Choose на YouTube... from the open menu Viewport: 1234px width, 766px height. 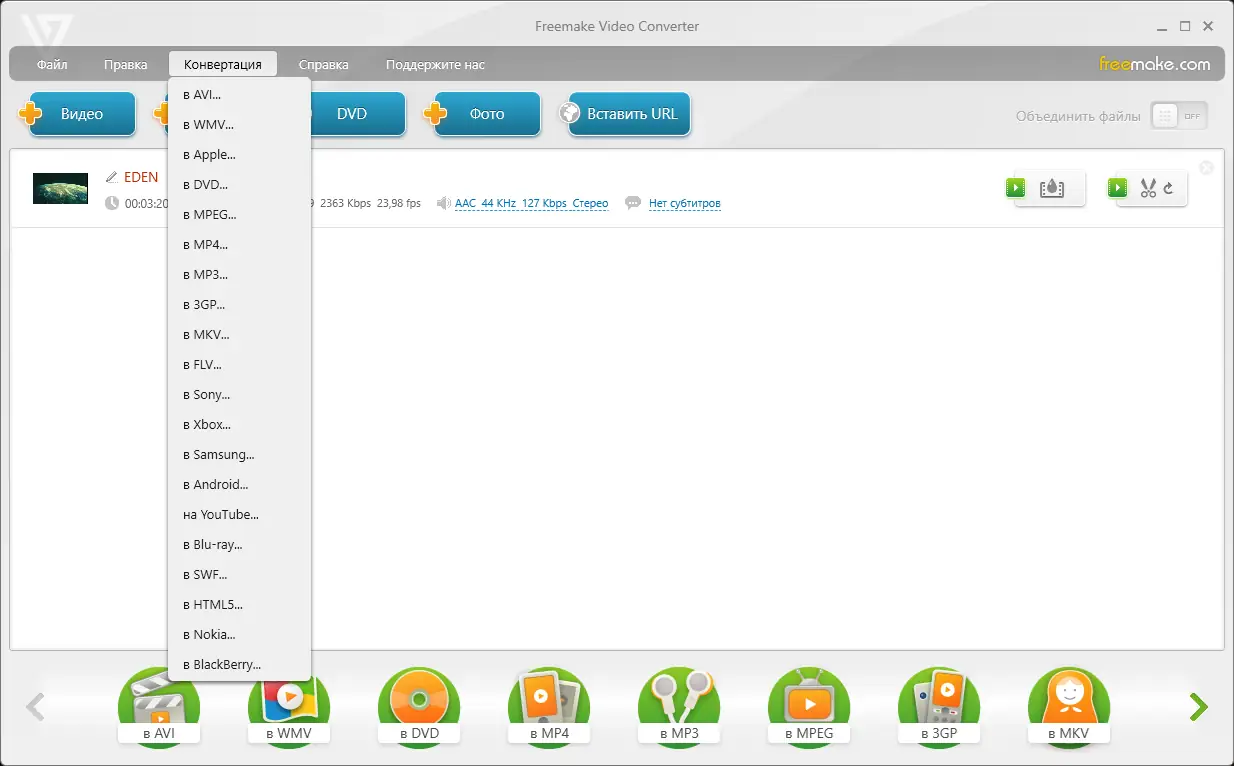(x=221, y=514)
